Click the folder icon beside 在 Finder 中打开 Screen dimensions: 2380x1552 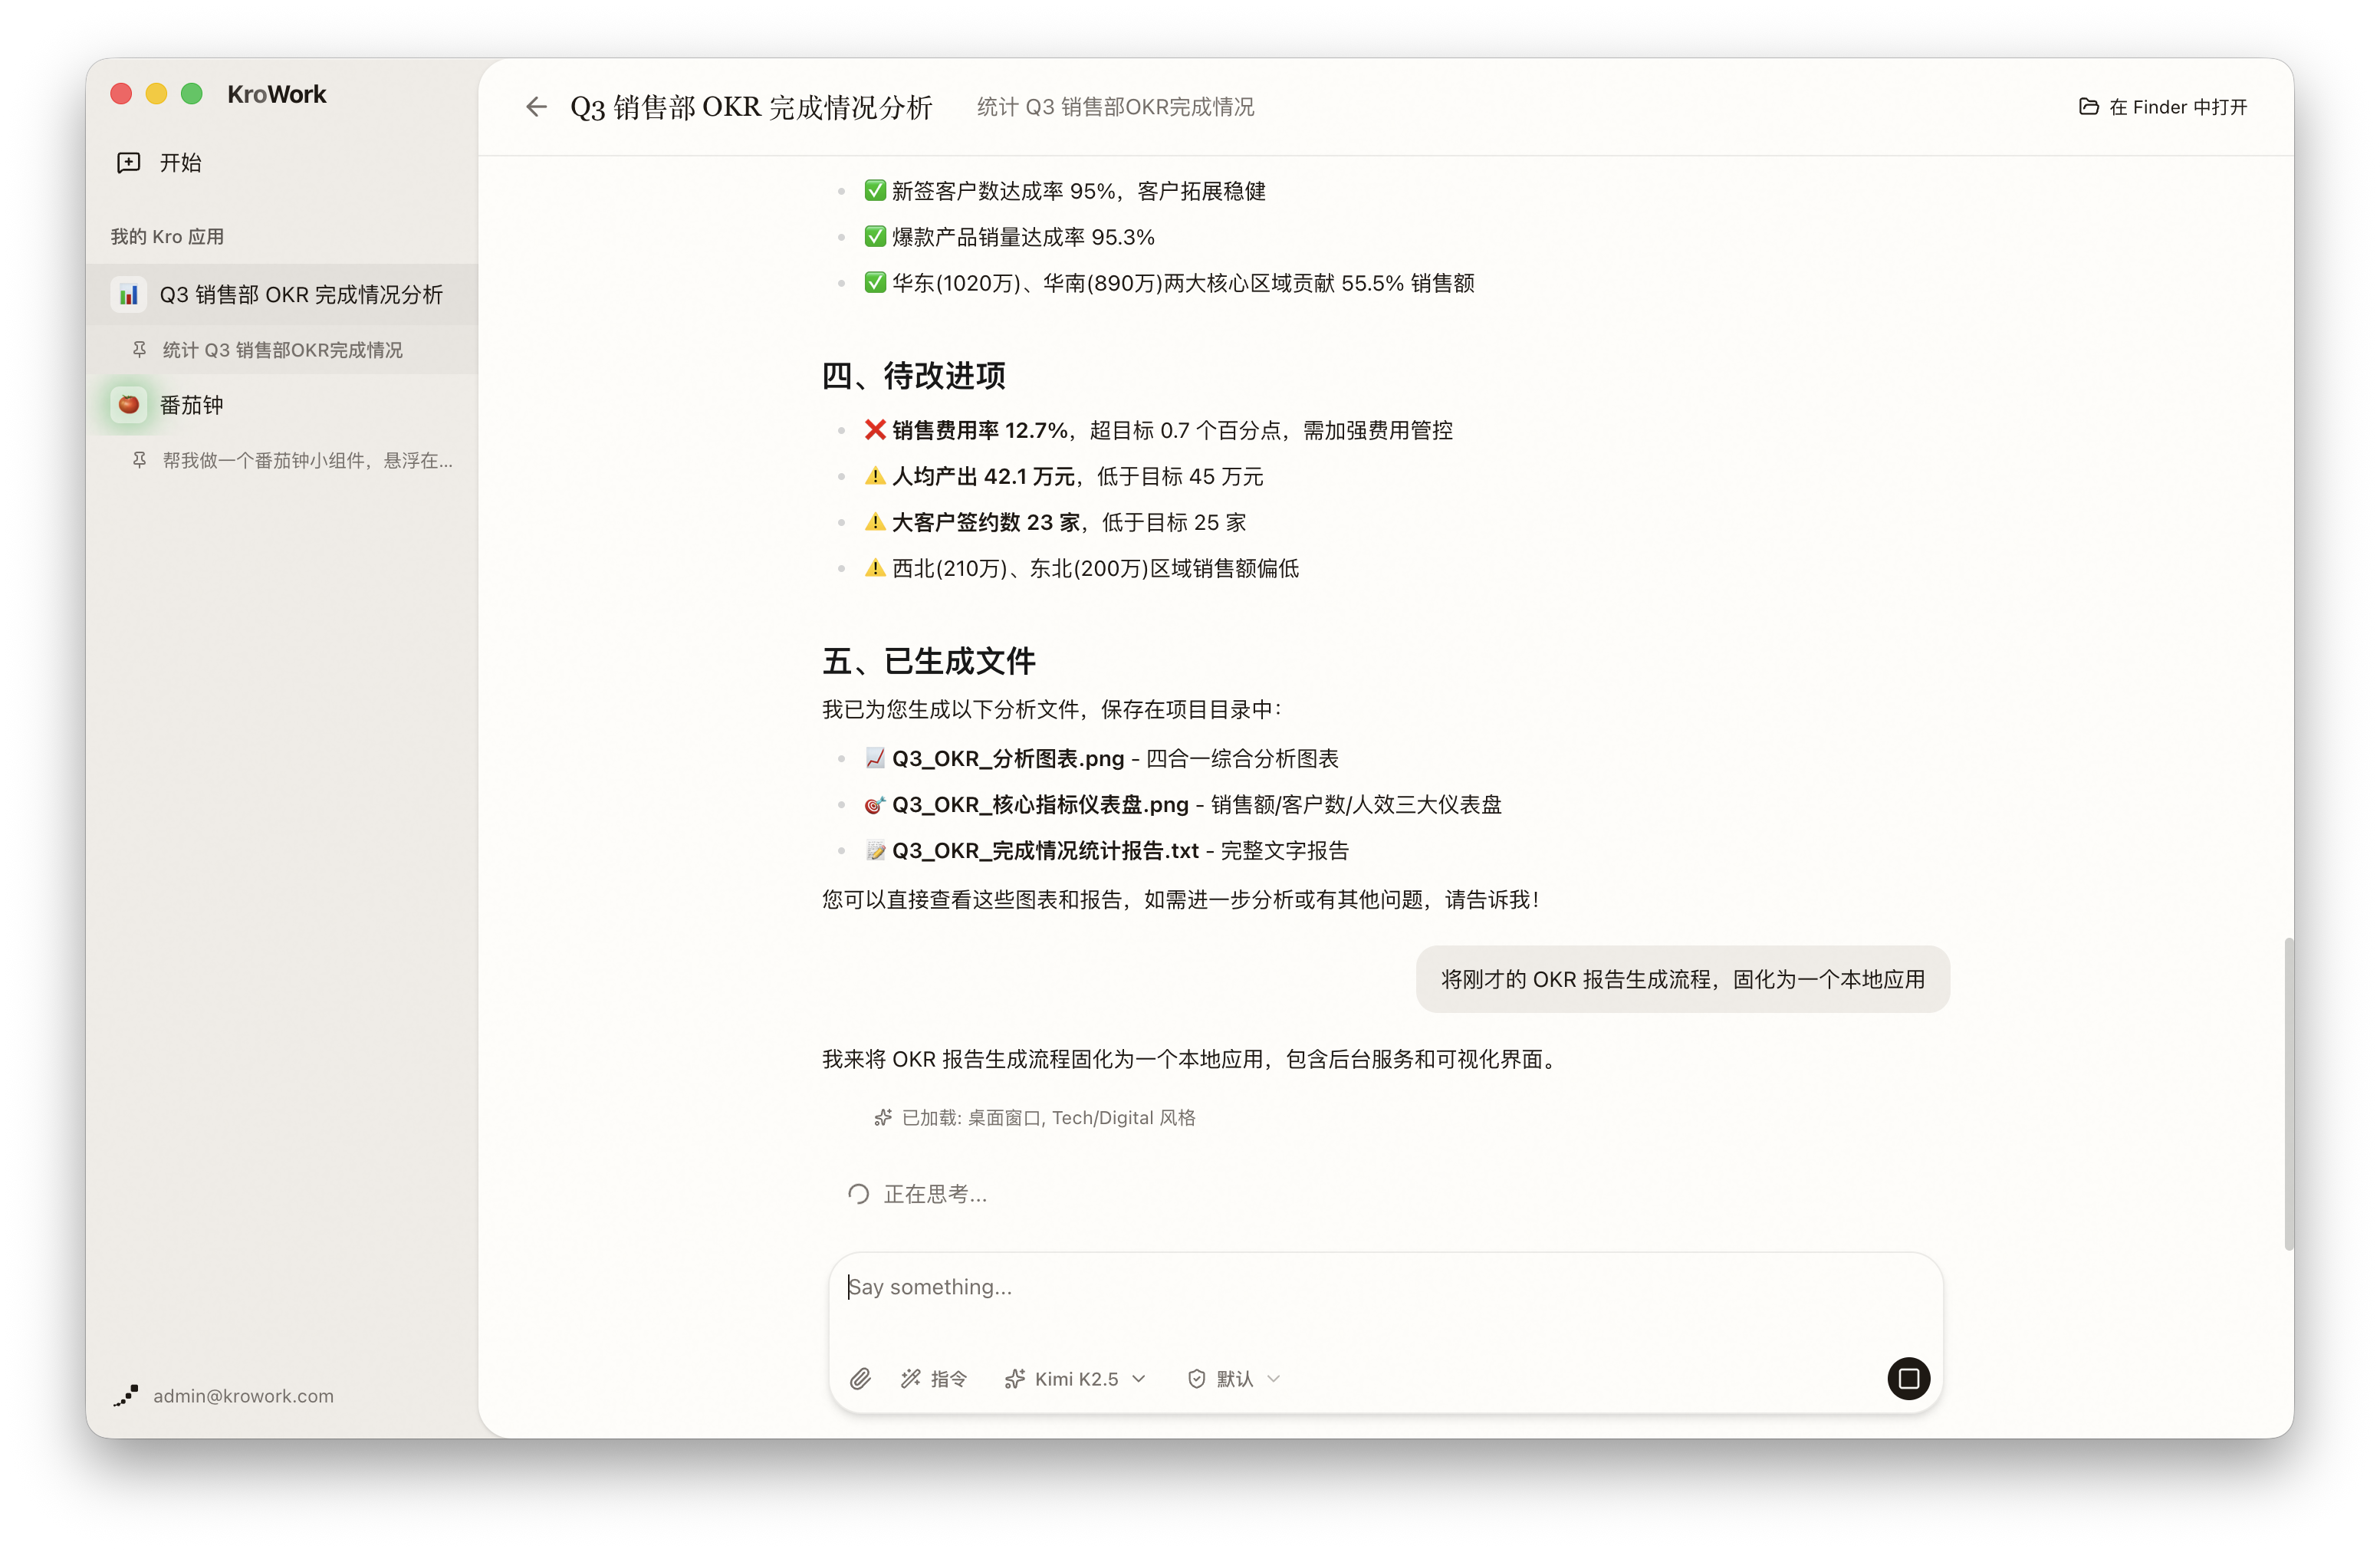[x=2089, y=106]
